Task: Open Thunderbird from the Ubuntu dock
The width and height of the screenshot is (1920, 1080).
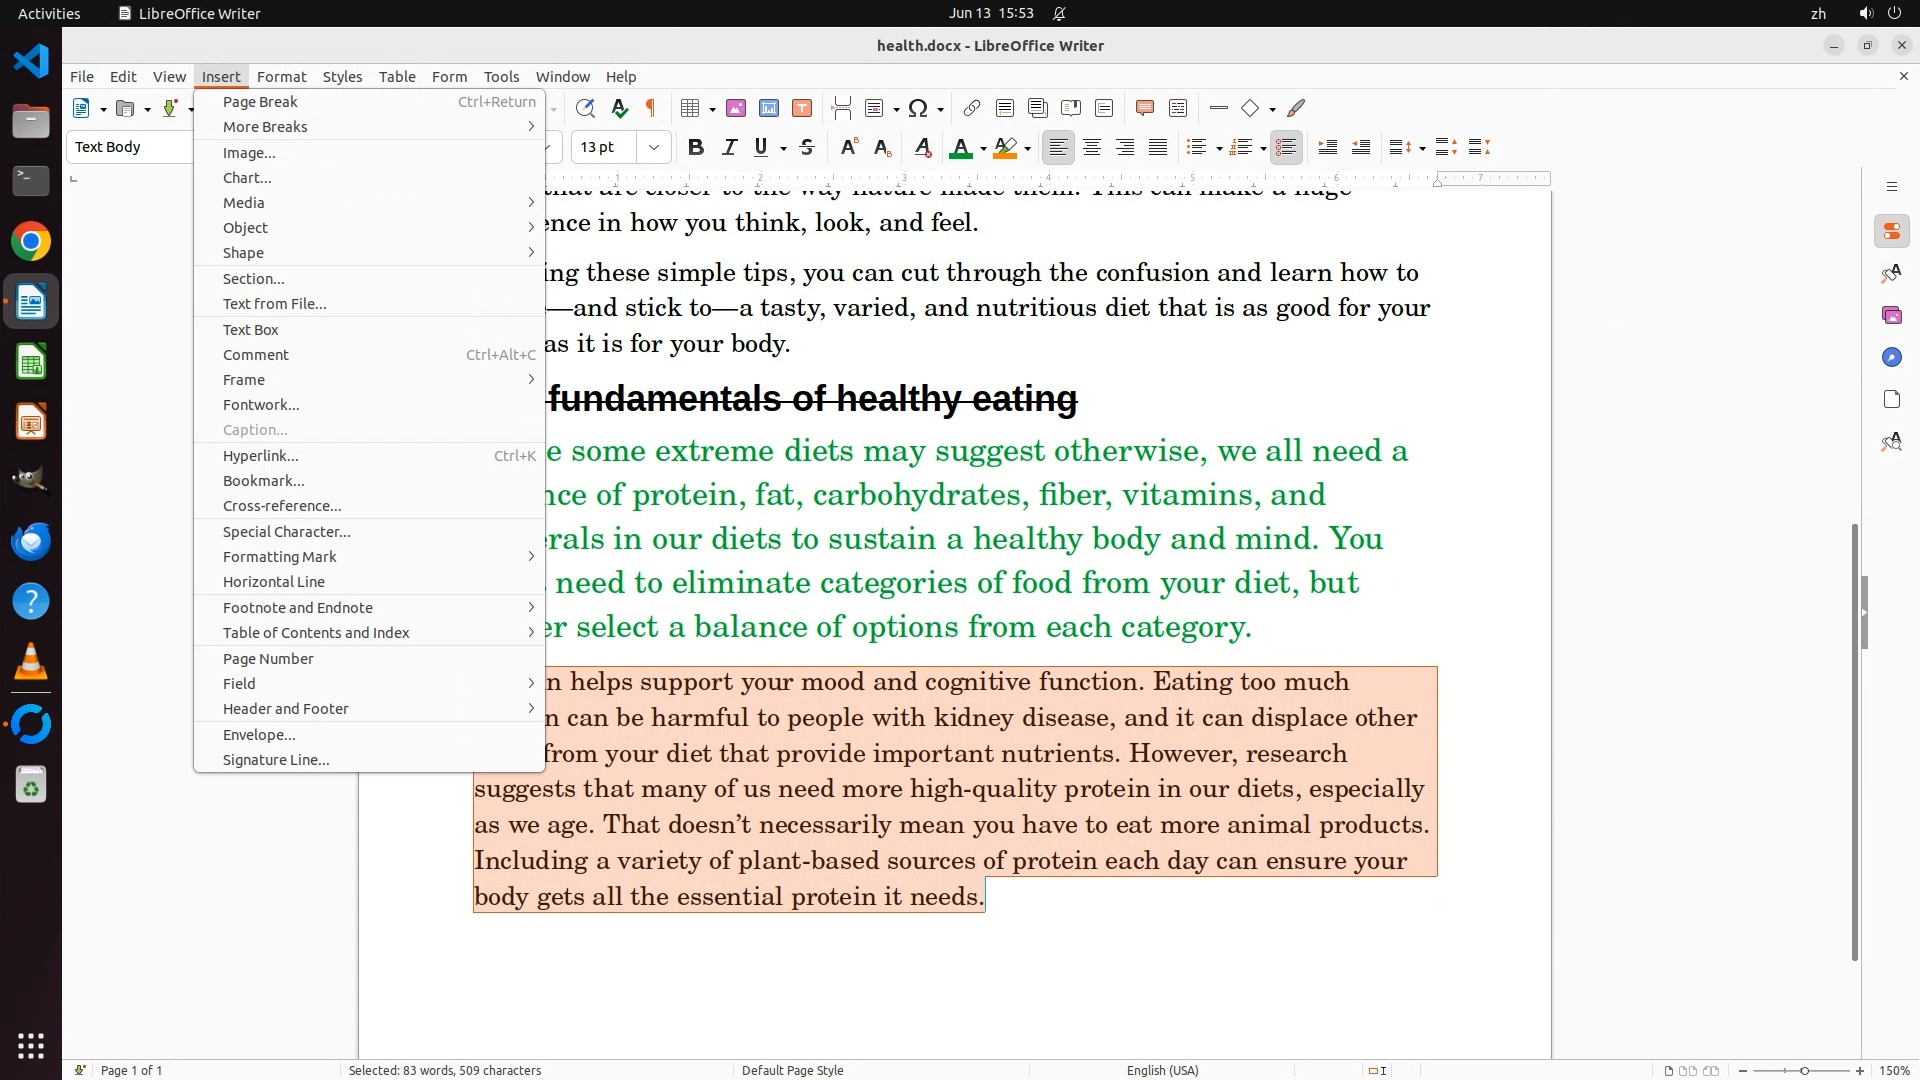Action: click(x=31, y=541)
